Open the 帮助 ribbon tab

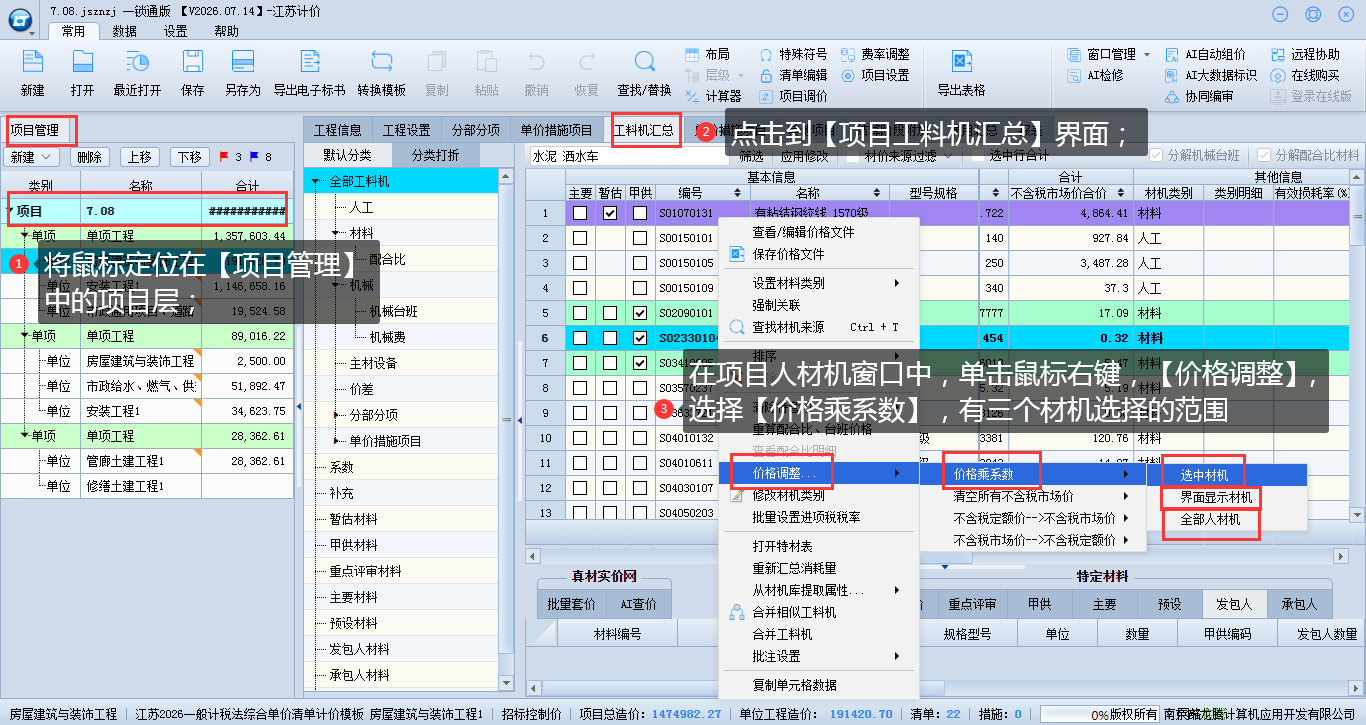tap(227, 31)
